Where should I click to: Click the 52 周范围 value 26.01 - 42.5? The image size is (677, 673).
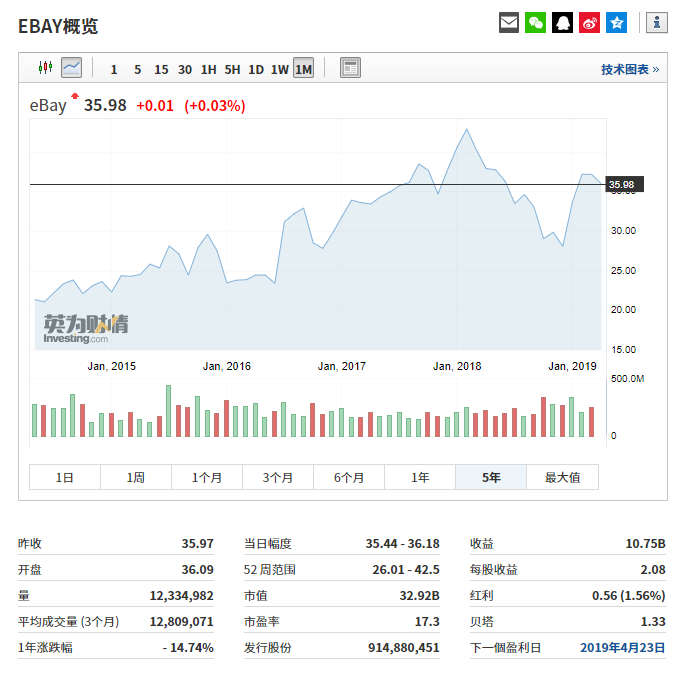406,569
